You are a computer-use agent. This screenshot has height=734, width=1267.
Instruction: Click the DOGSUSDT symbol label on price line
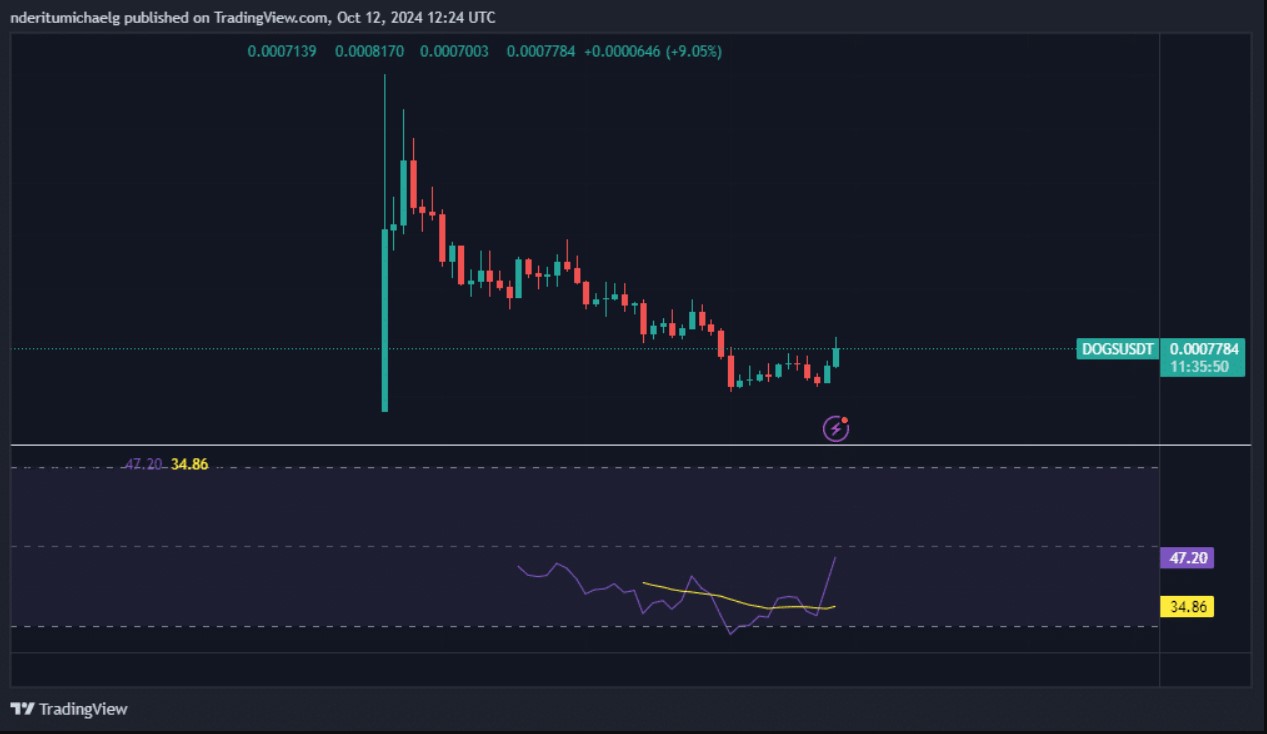coord(1119,350)
